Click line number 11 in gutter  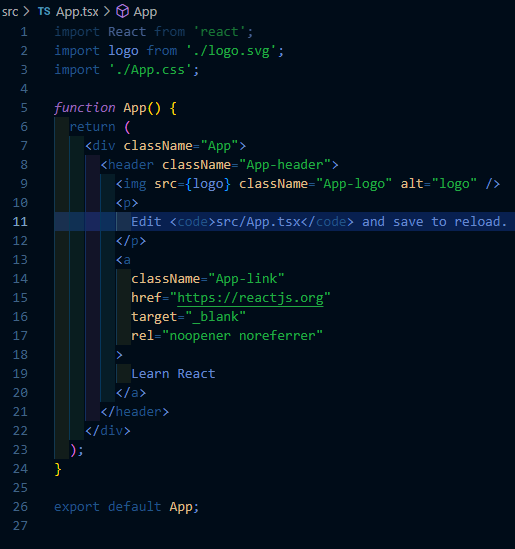coord(20,222)
